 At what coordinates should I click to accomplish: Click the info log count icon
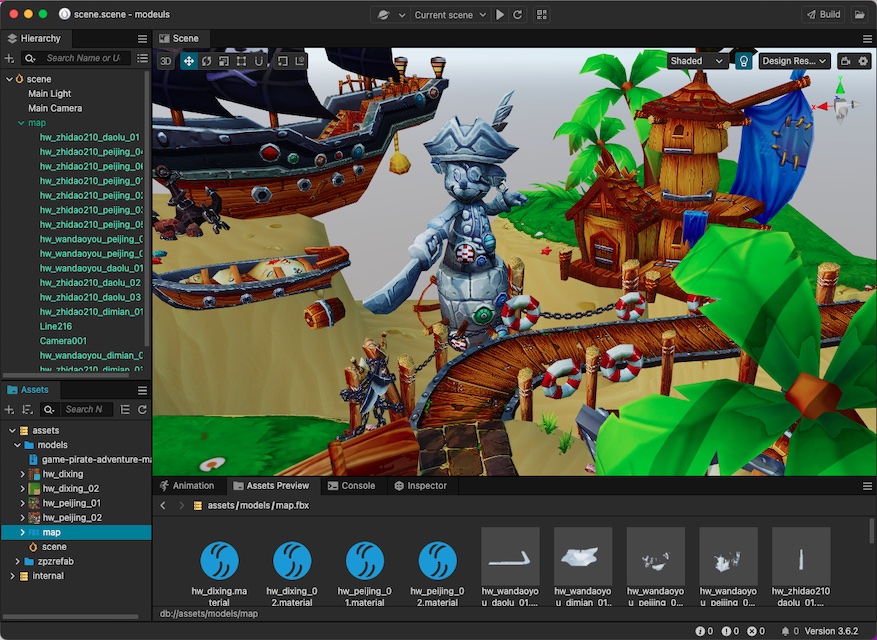pos(700,631)
